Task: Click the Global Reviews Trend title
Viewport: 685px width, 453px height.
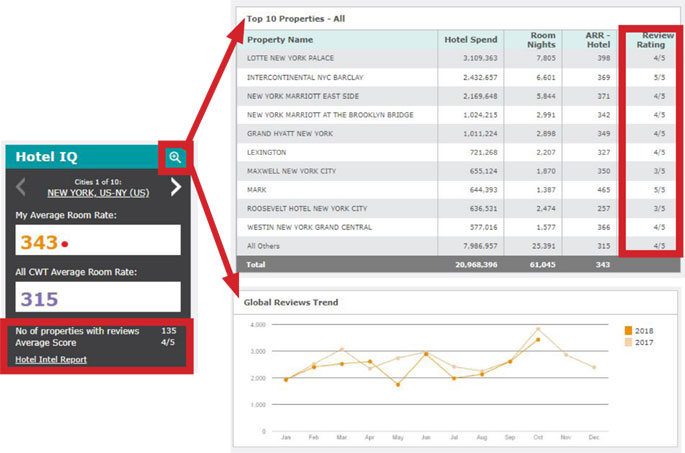Action: pyautogui.click(x=291, y=302)
